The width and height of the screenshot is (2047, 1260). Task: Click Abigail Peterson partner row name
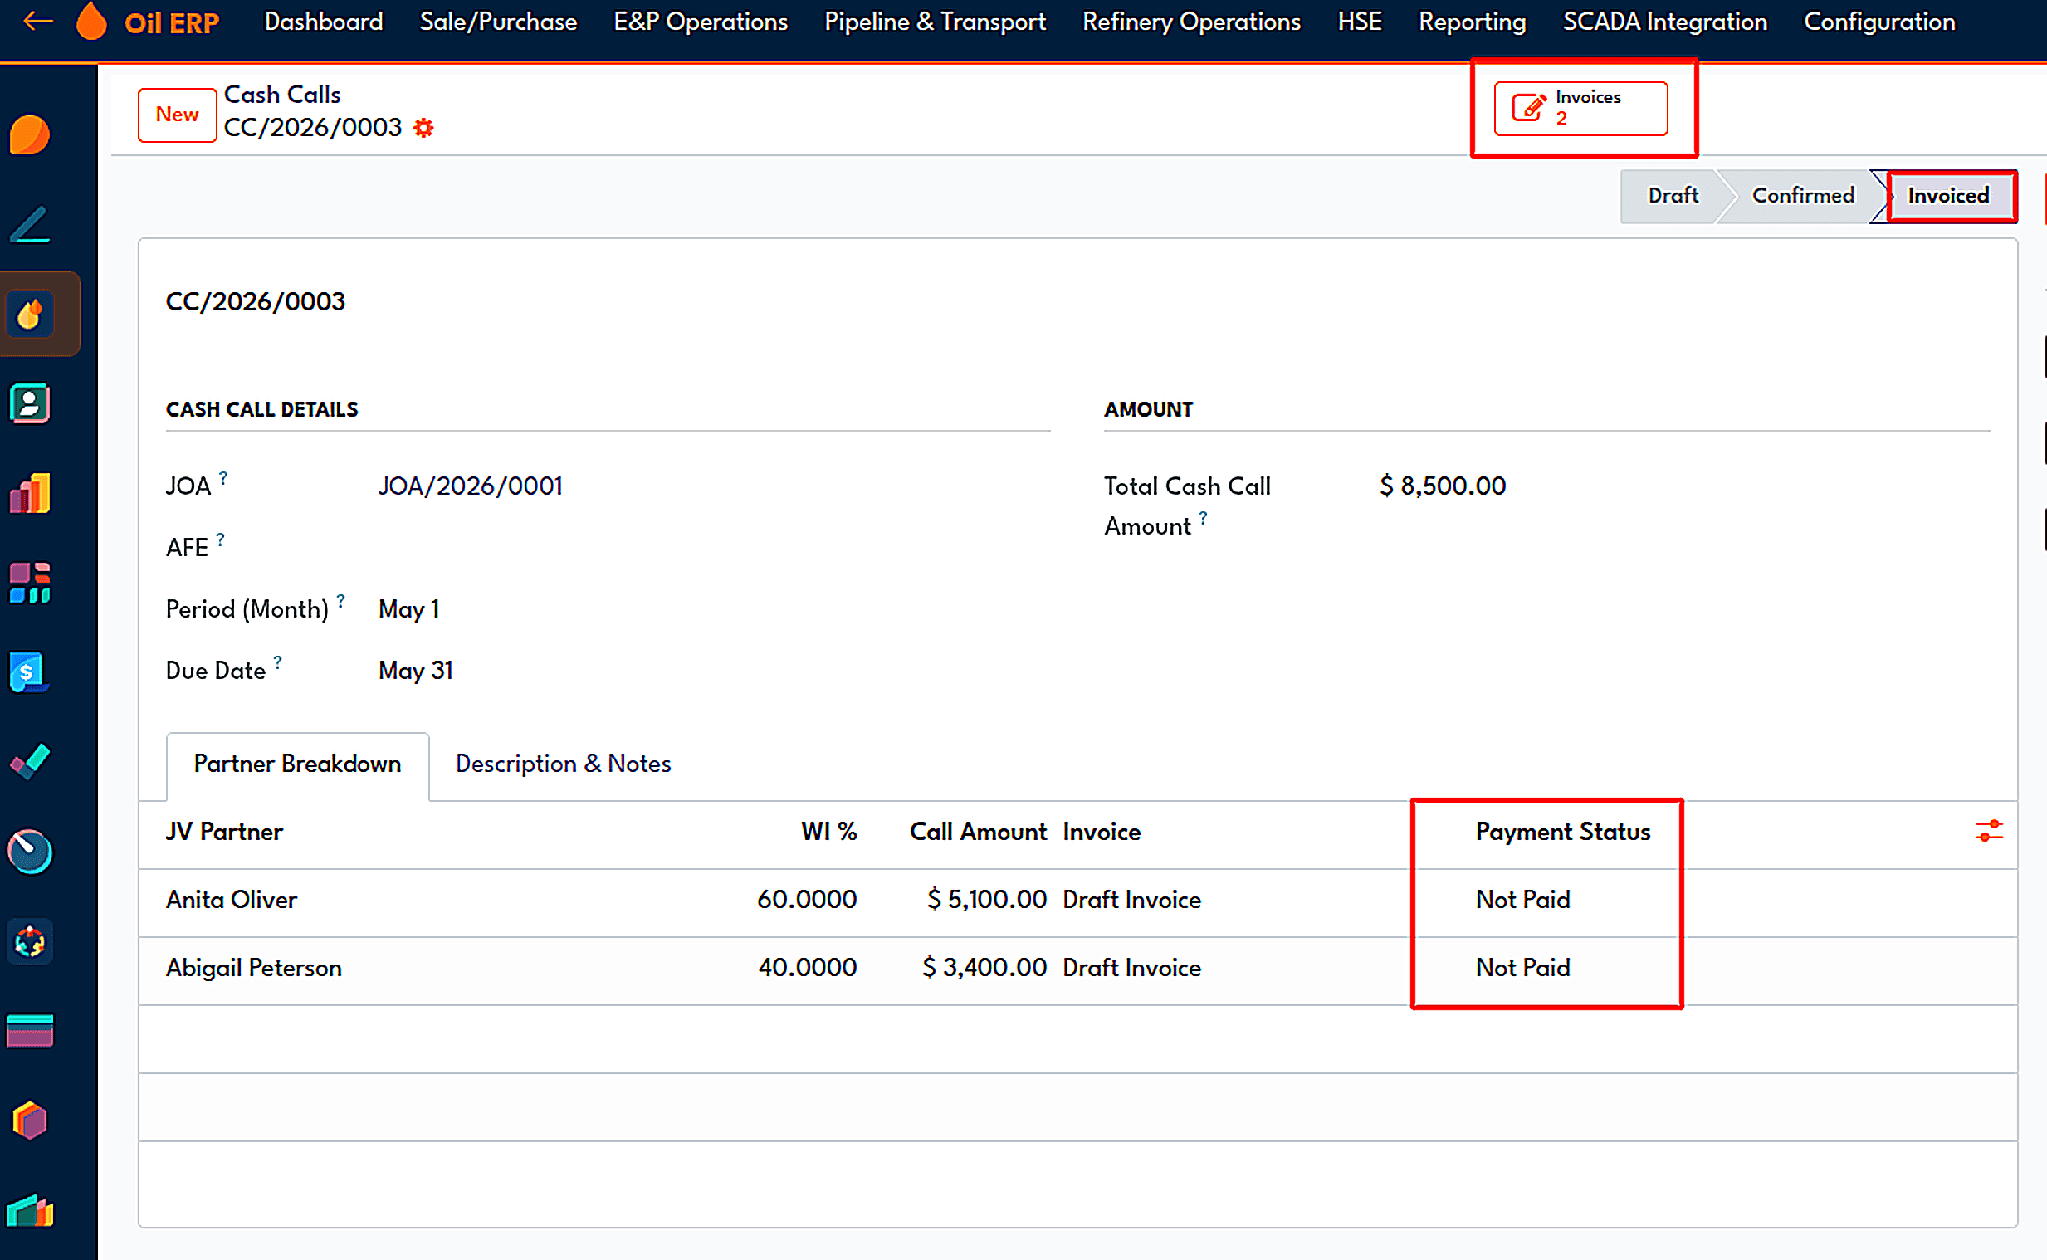[x=253, y=968]
